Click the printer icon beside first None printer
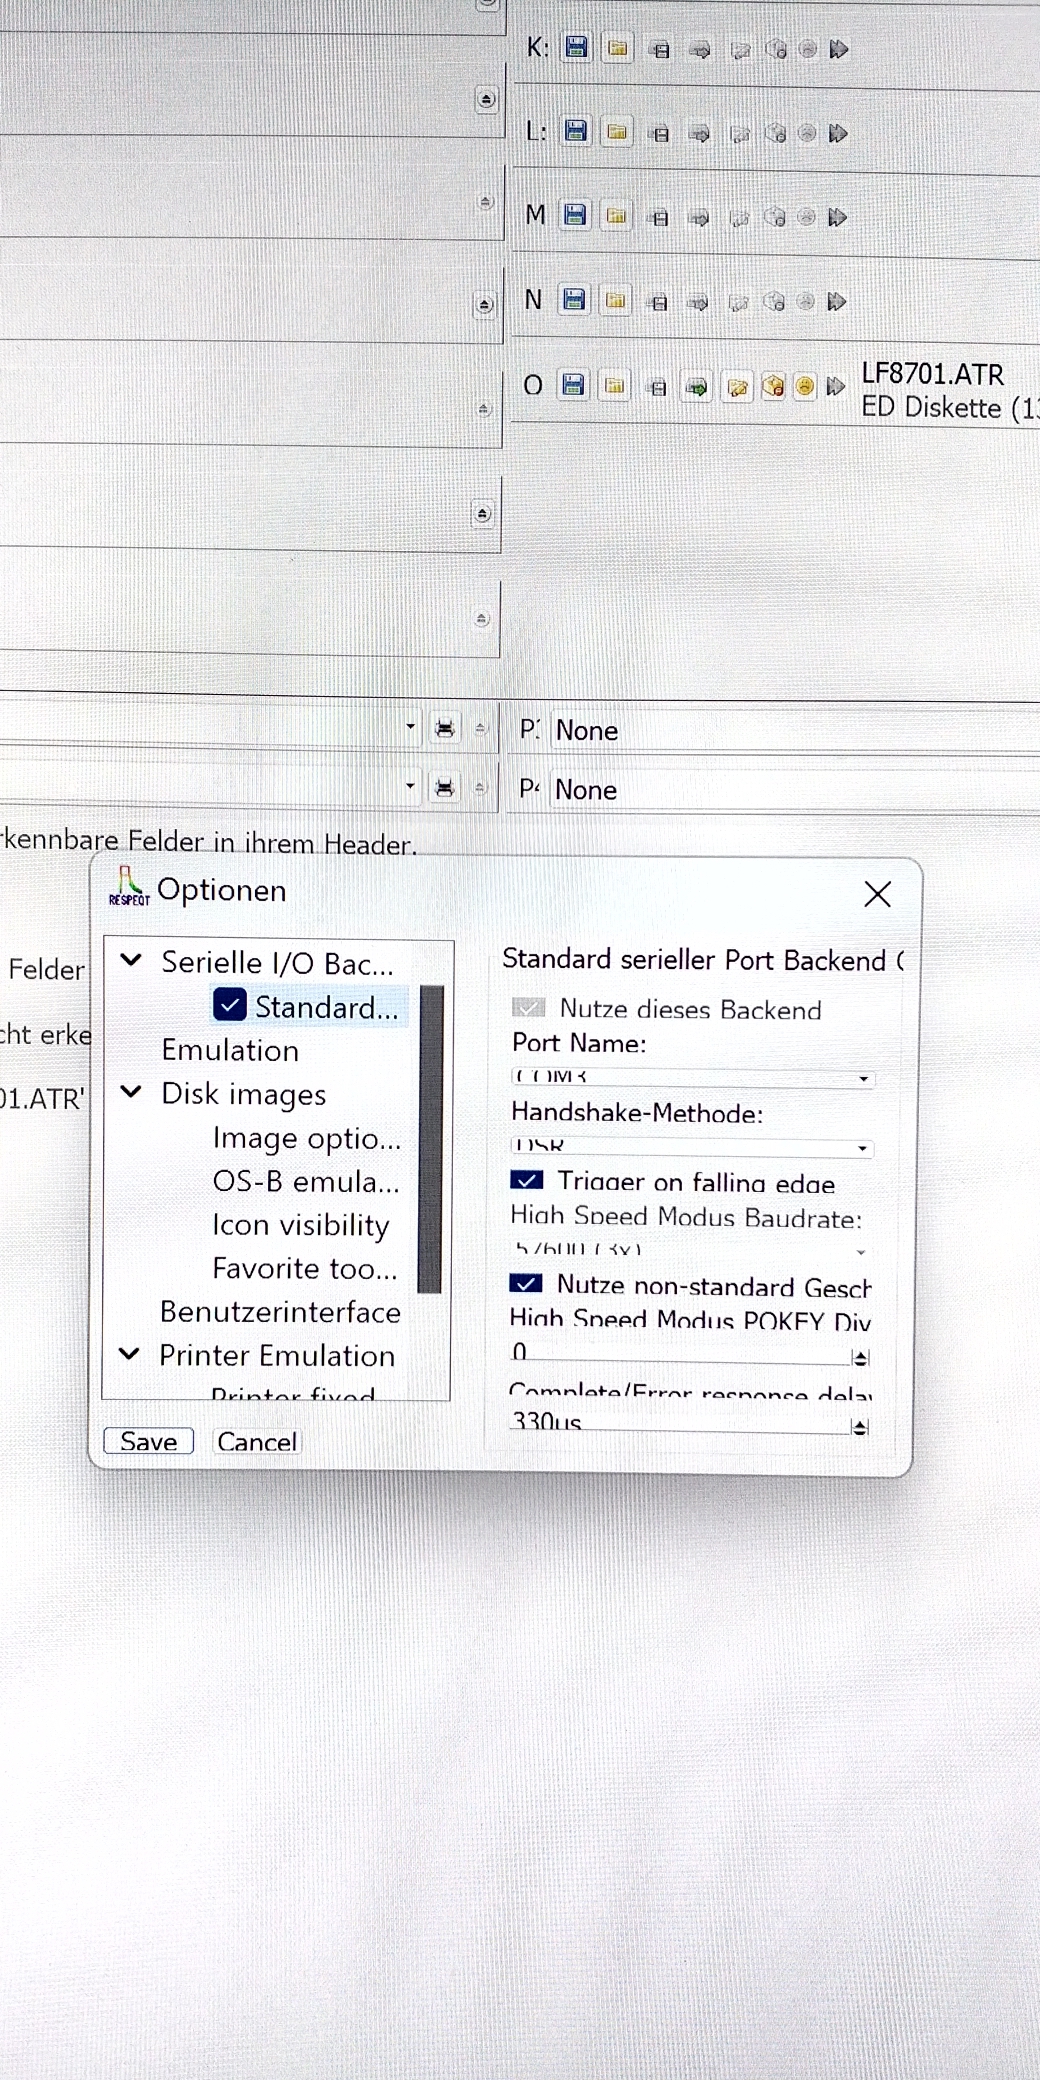This screenshot has width=1040, height=2080. click(x=445, y=729)
